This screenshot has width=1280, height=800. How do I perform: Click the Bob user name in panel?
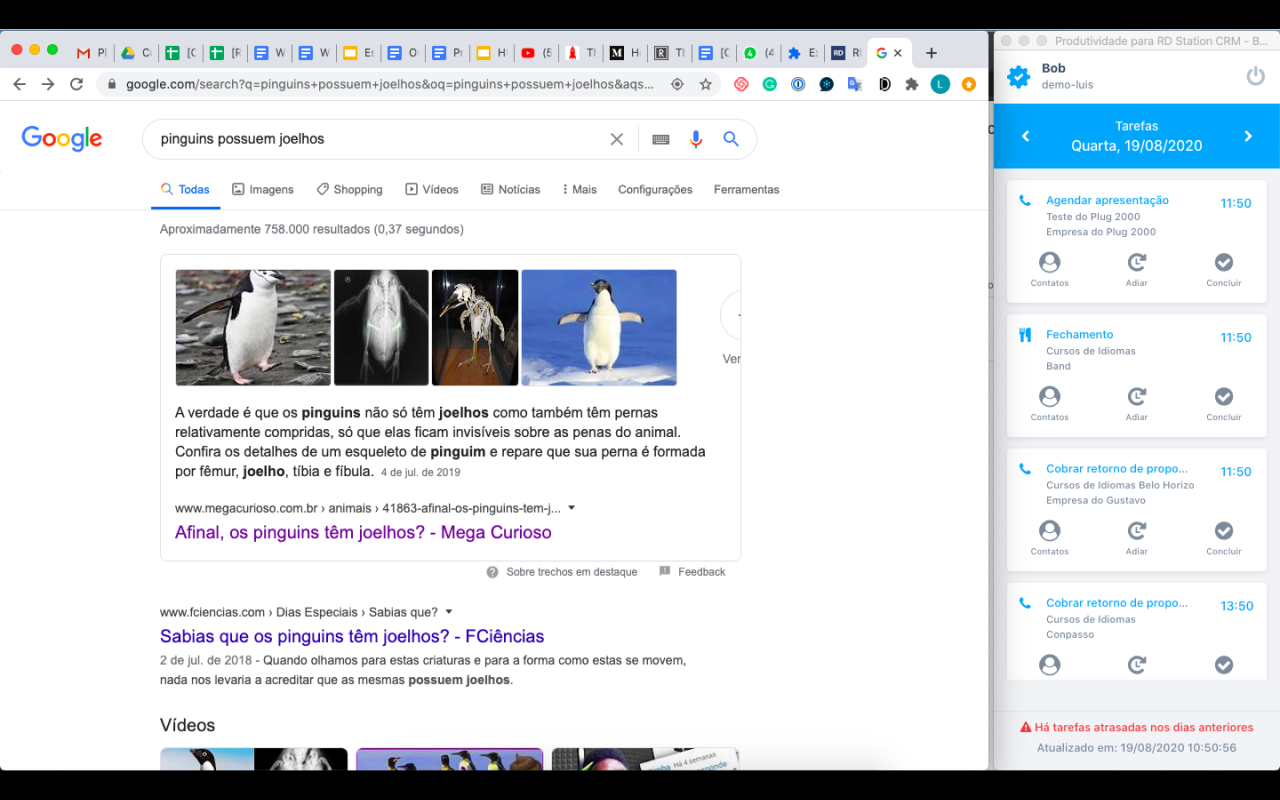[1053, 68]
